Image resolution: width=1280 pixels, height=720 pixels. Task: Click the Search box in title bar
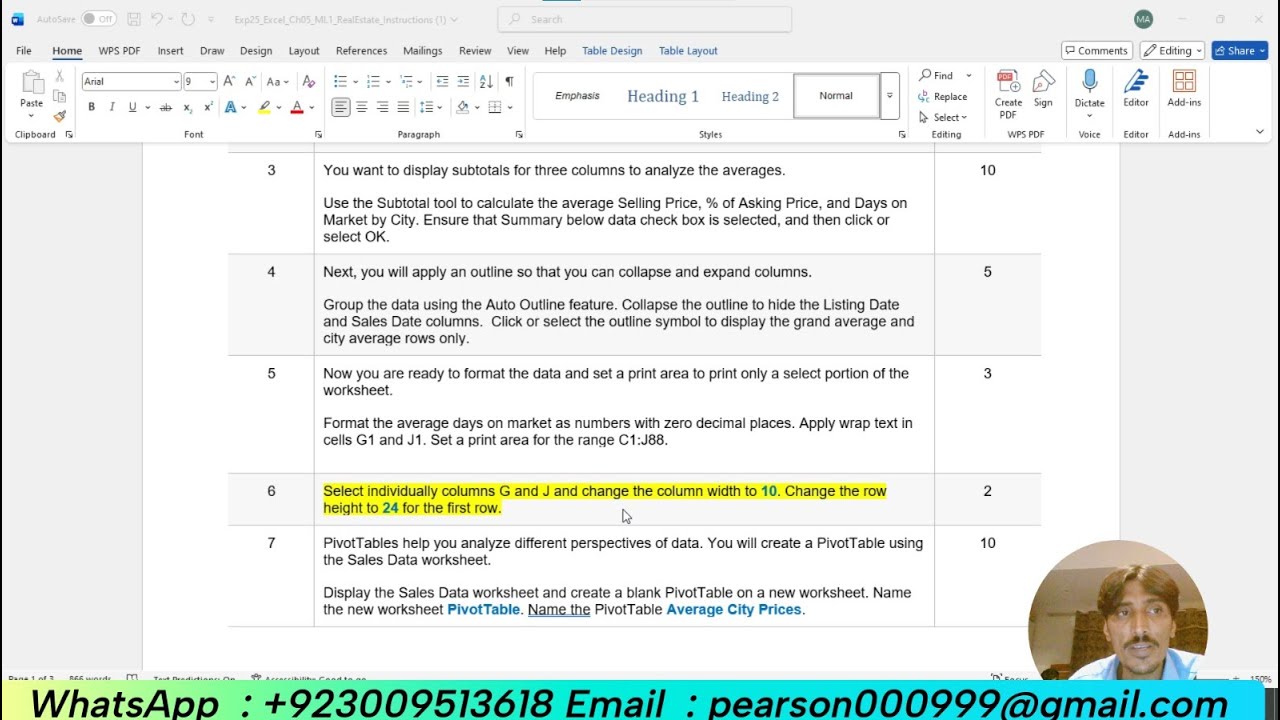pos(645,19)
